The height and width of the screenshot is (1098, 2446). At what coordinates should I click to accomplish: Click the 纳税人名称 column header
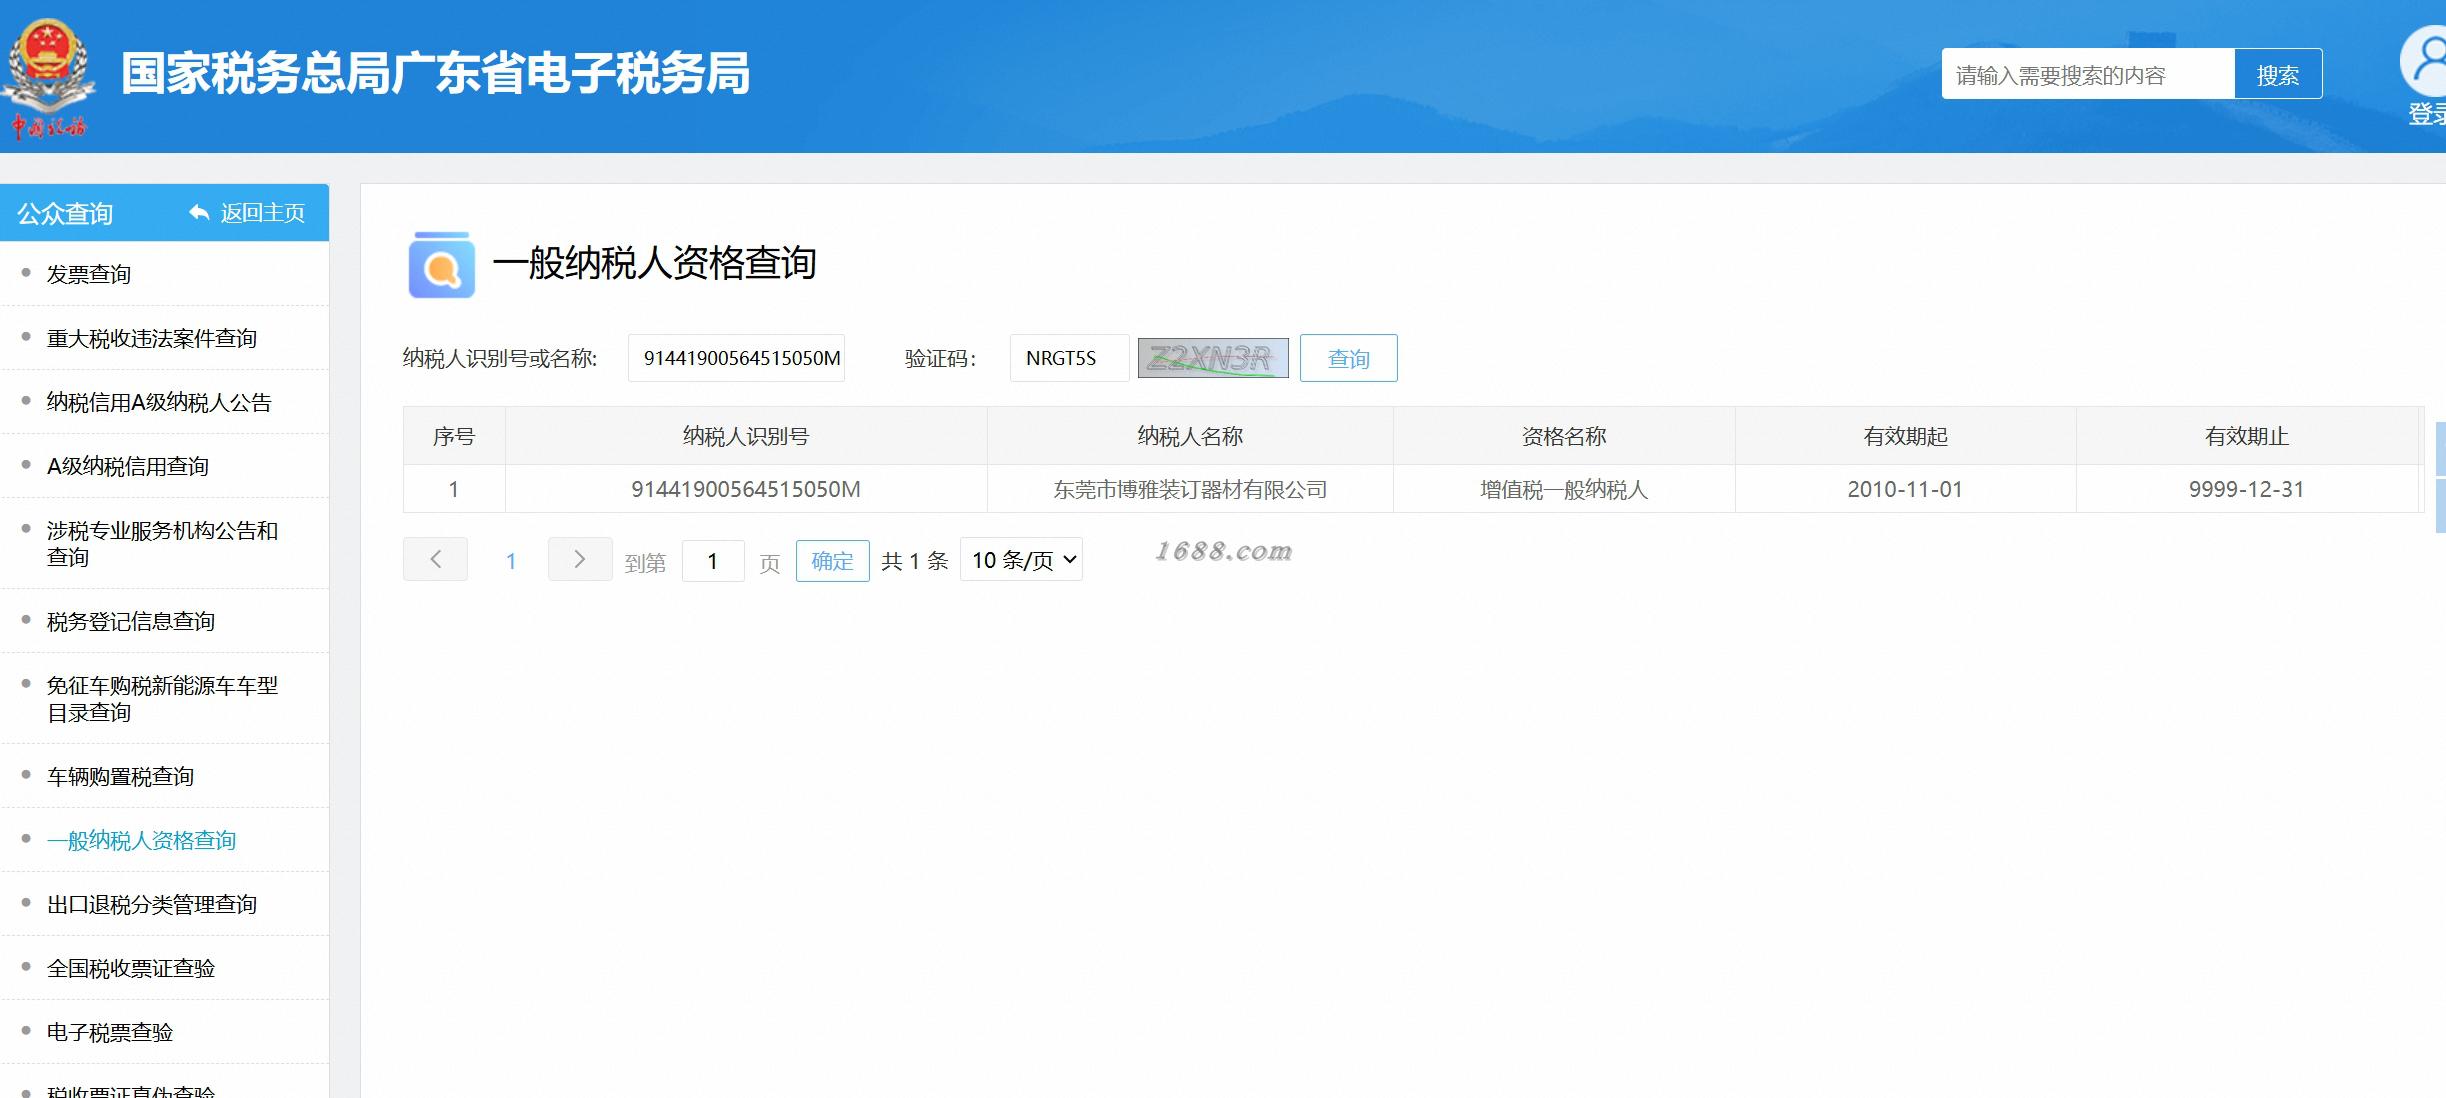[x=1190, y=436]
